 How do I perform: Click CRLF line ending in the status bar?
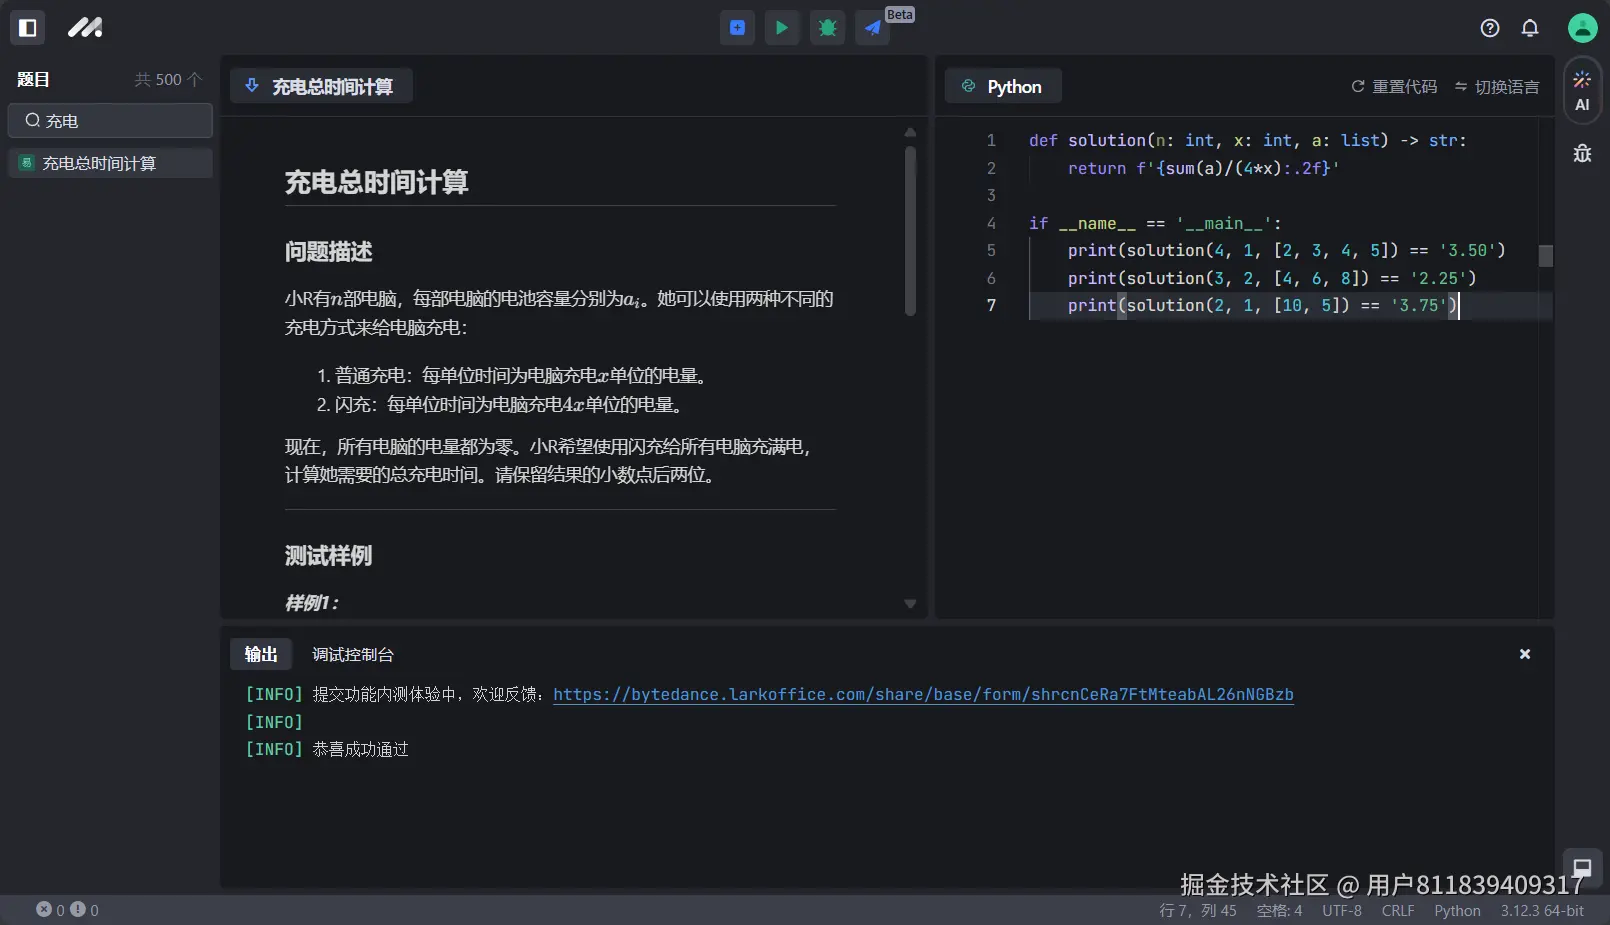point(1398,910)
